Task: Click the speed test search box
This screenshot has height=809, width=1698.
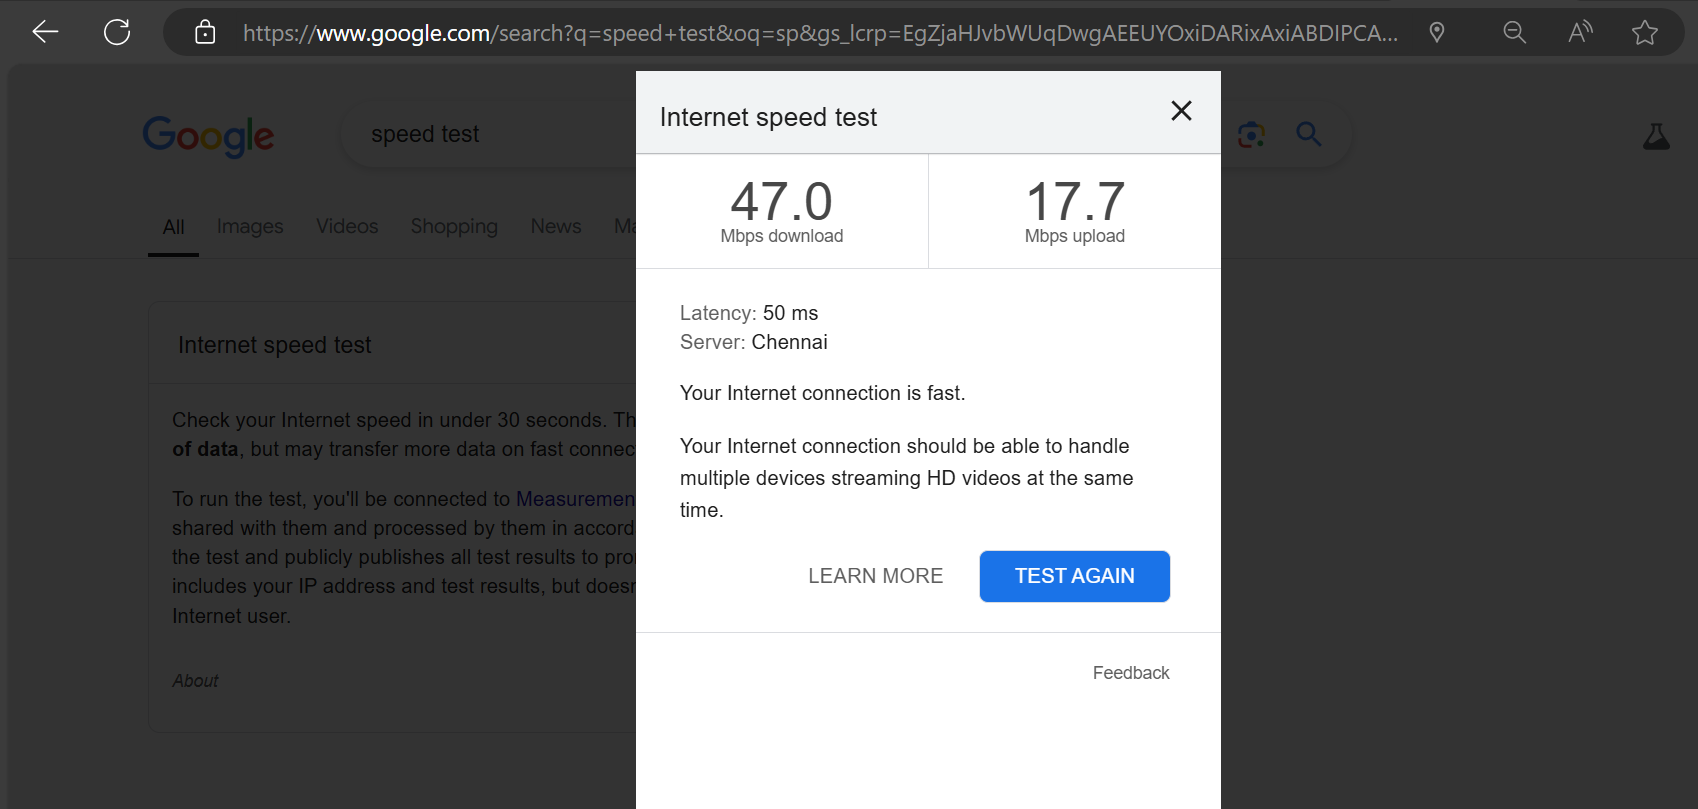Action: coord(490,134)
